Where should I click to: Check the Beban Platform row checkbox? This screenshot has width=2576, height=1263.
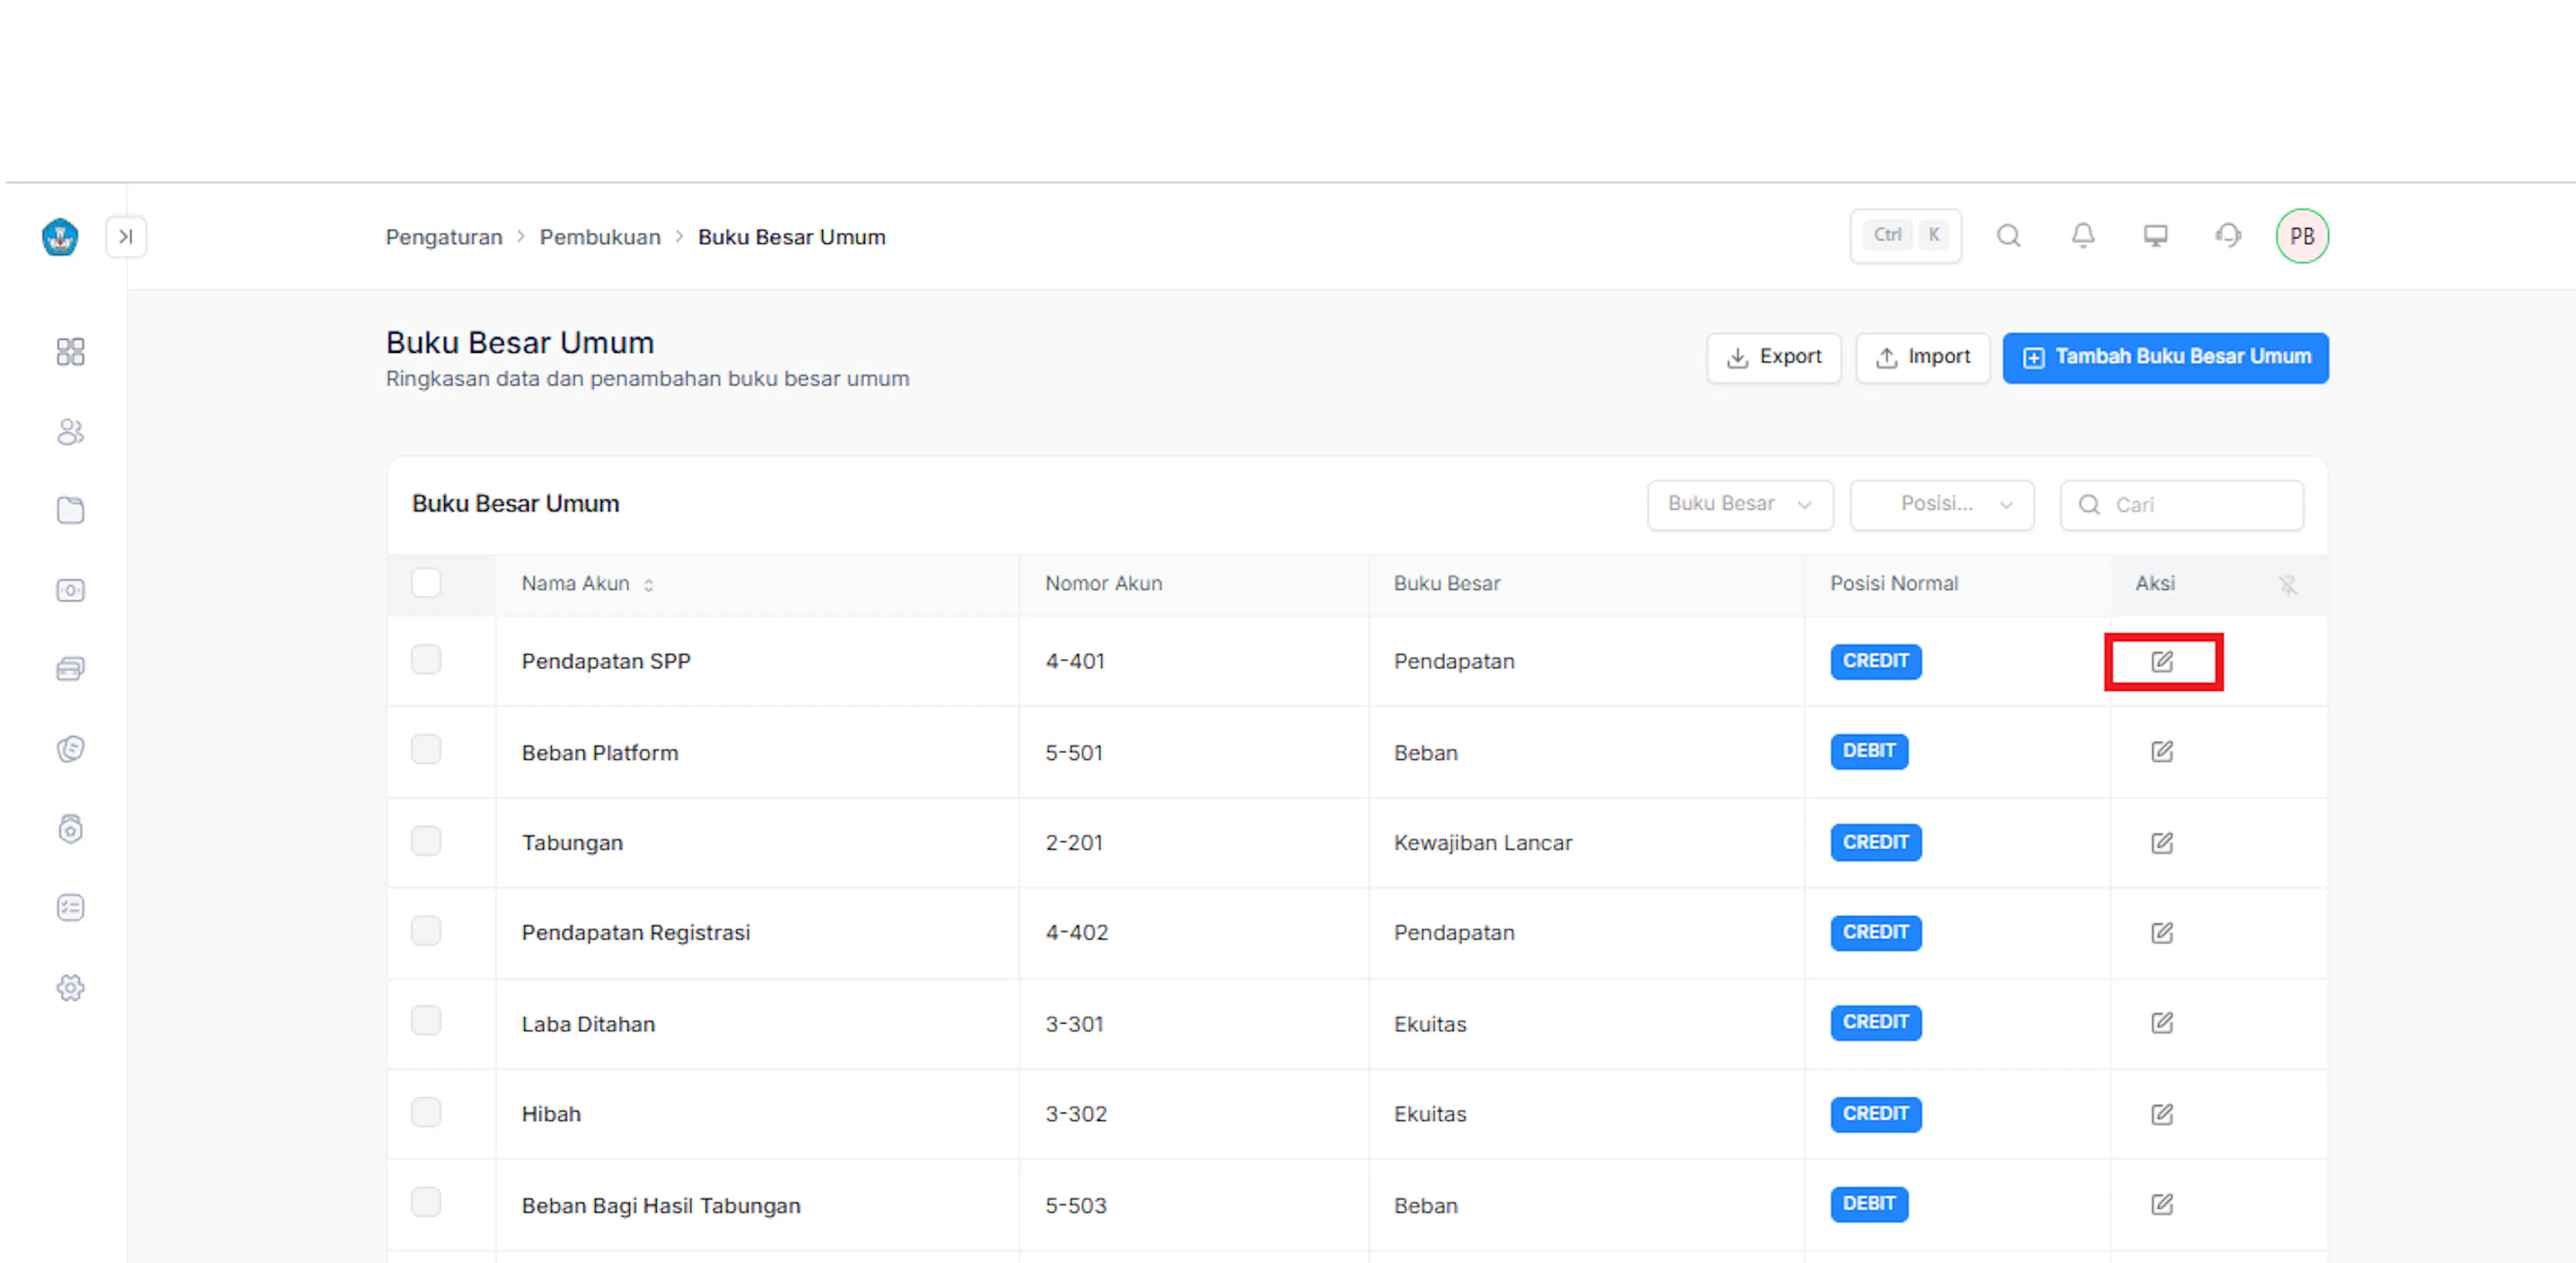[x=426, y=749]
